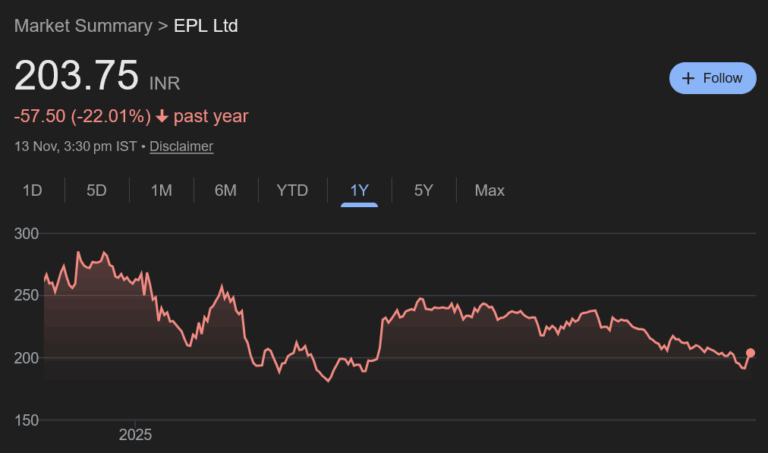Click the 203.75 stock price
768x453 pixels.
coord(76,76)
